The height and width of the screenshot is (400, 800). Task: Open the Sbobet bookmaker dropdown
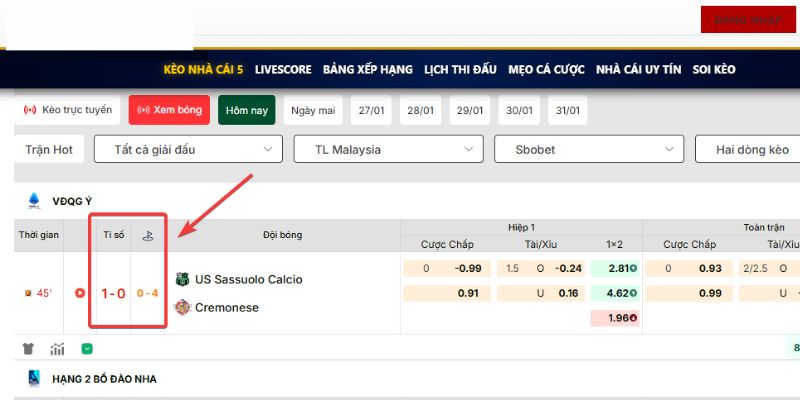click(588, 150)
